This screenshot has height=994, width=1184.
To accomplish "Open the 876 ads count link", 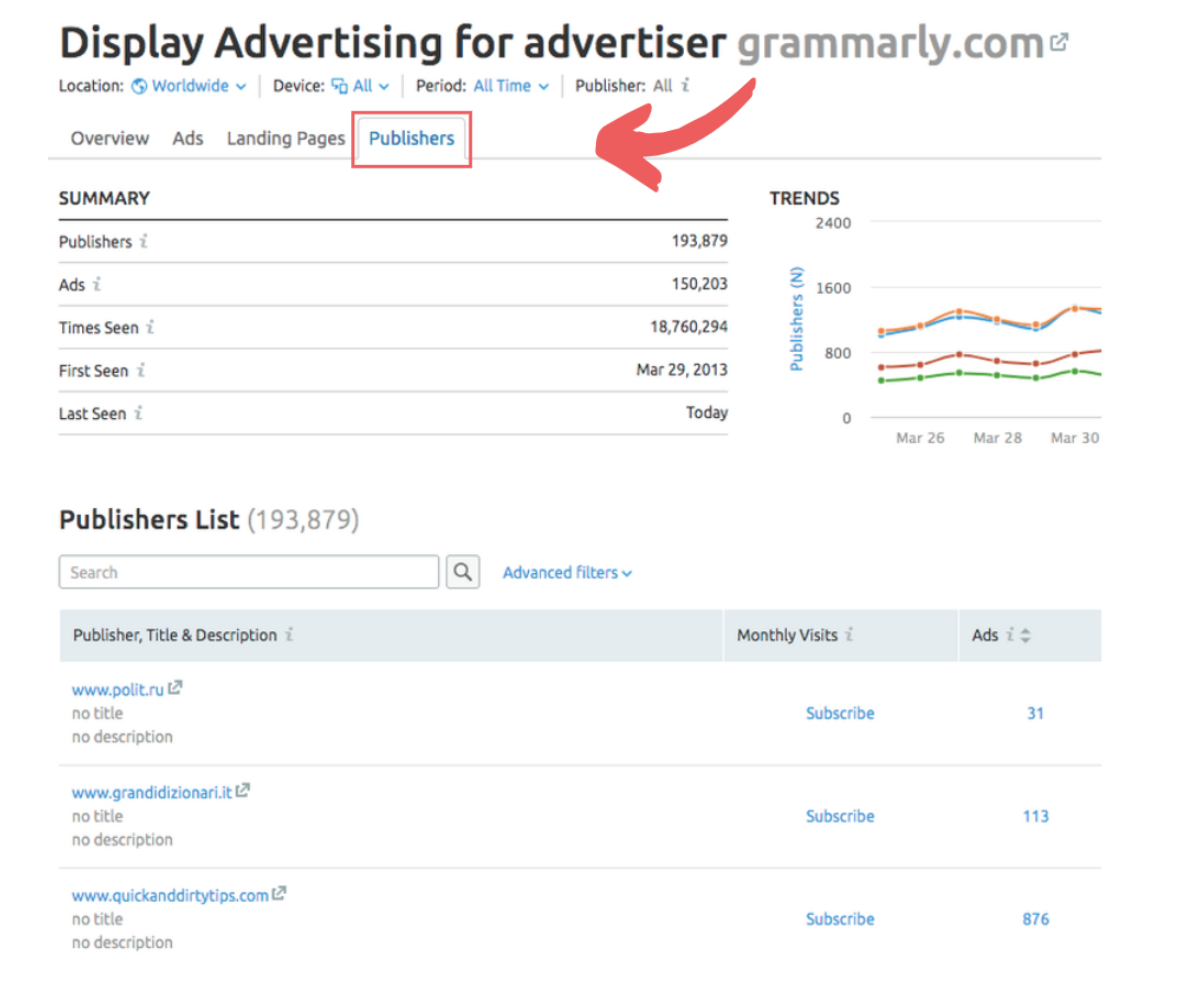I will (x=1035, y=918).
